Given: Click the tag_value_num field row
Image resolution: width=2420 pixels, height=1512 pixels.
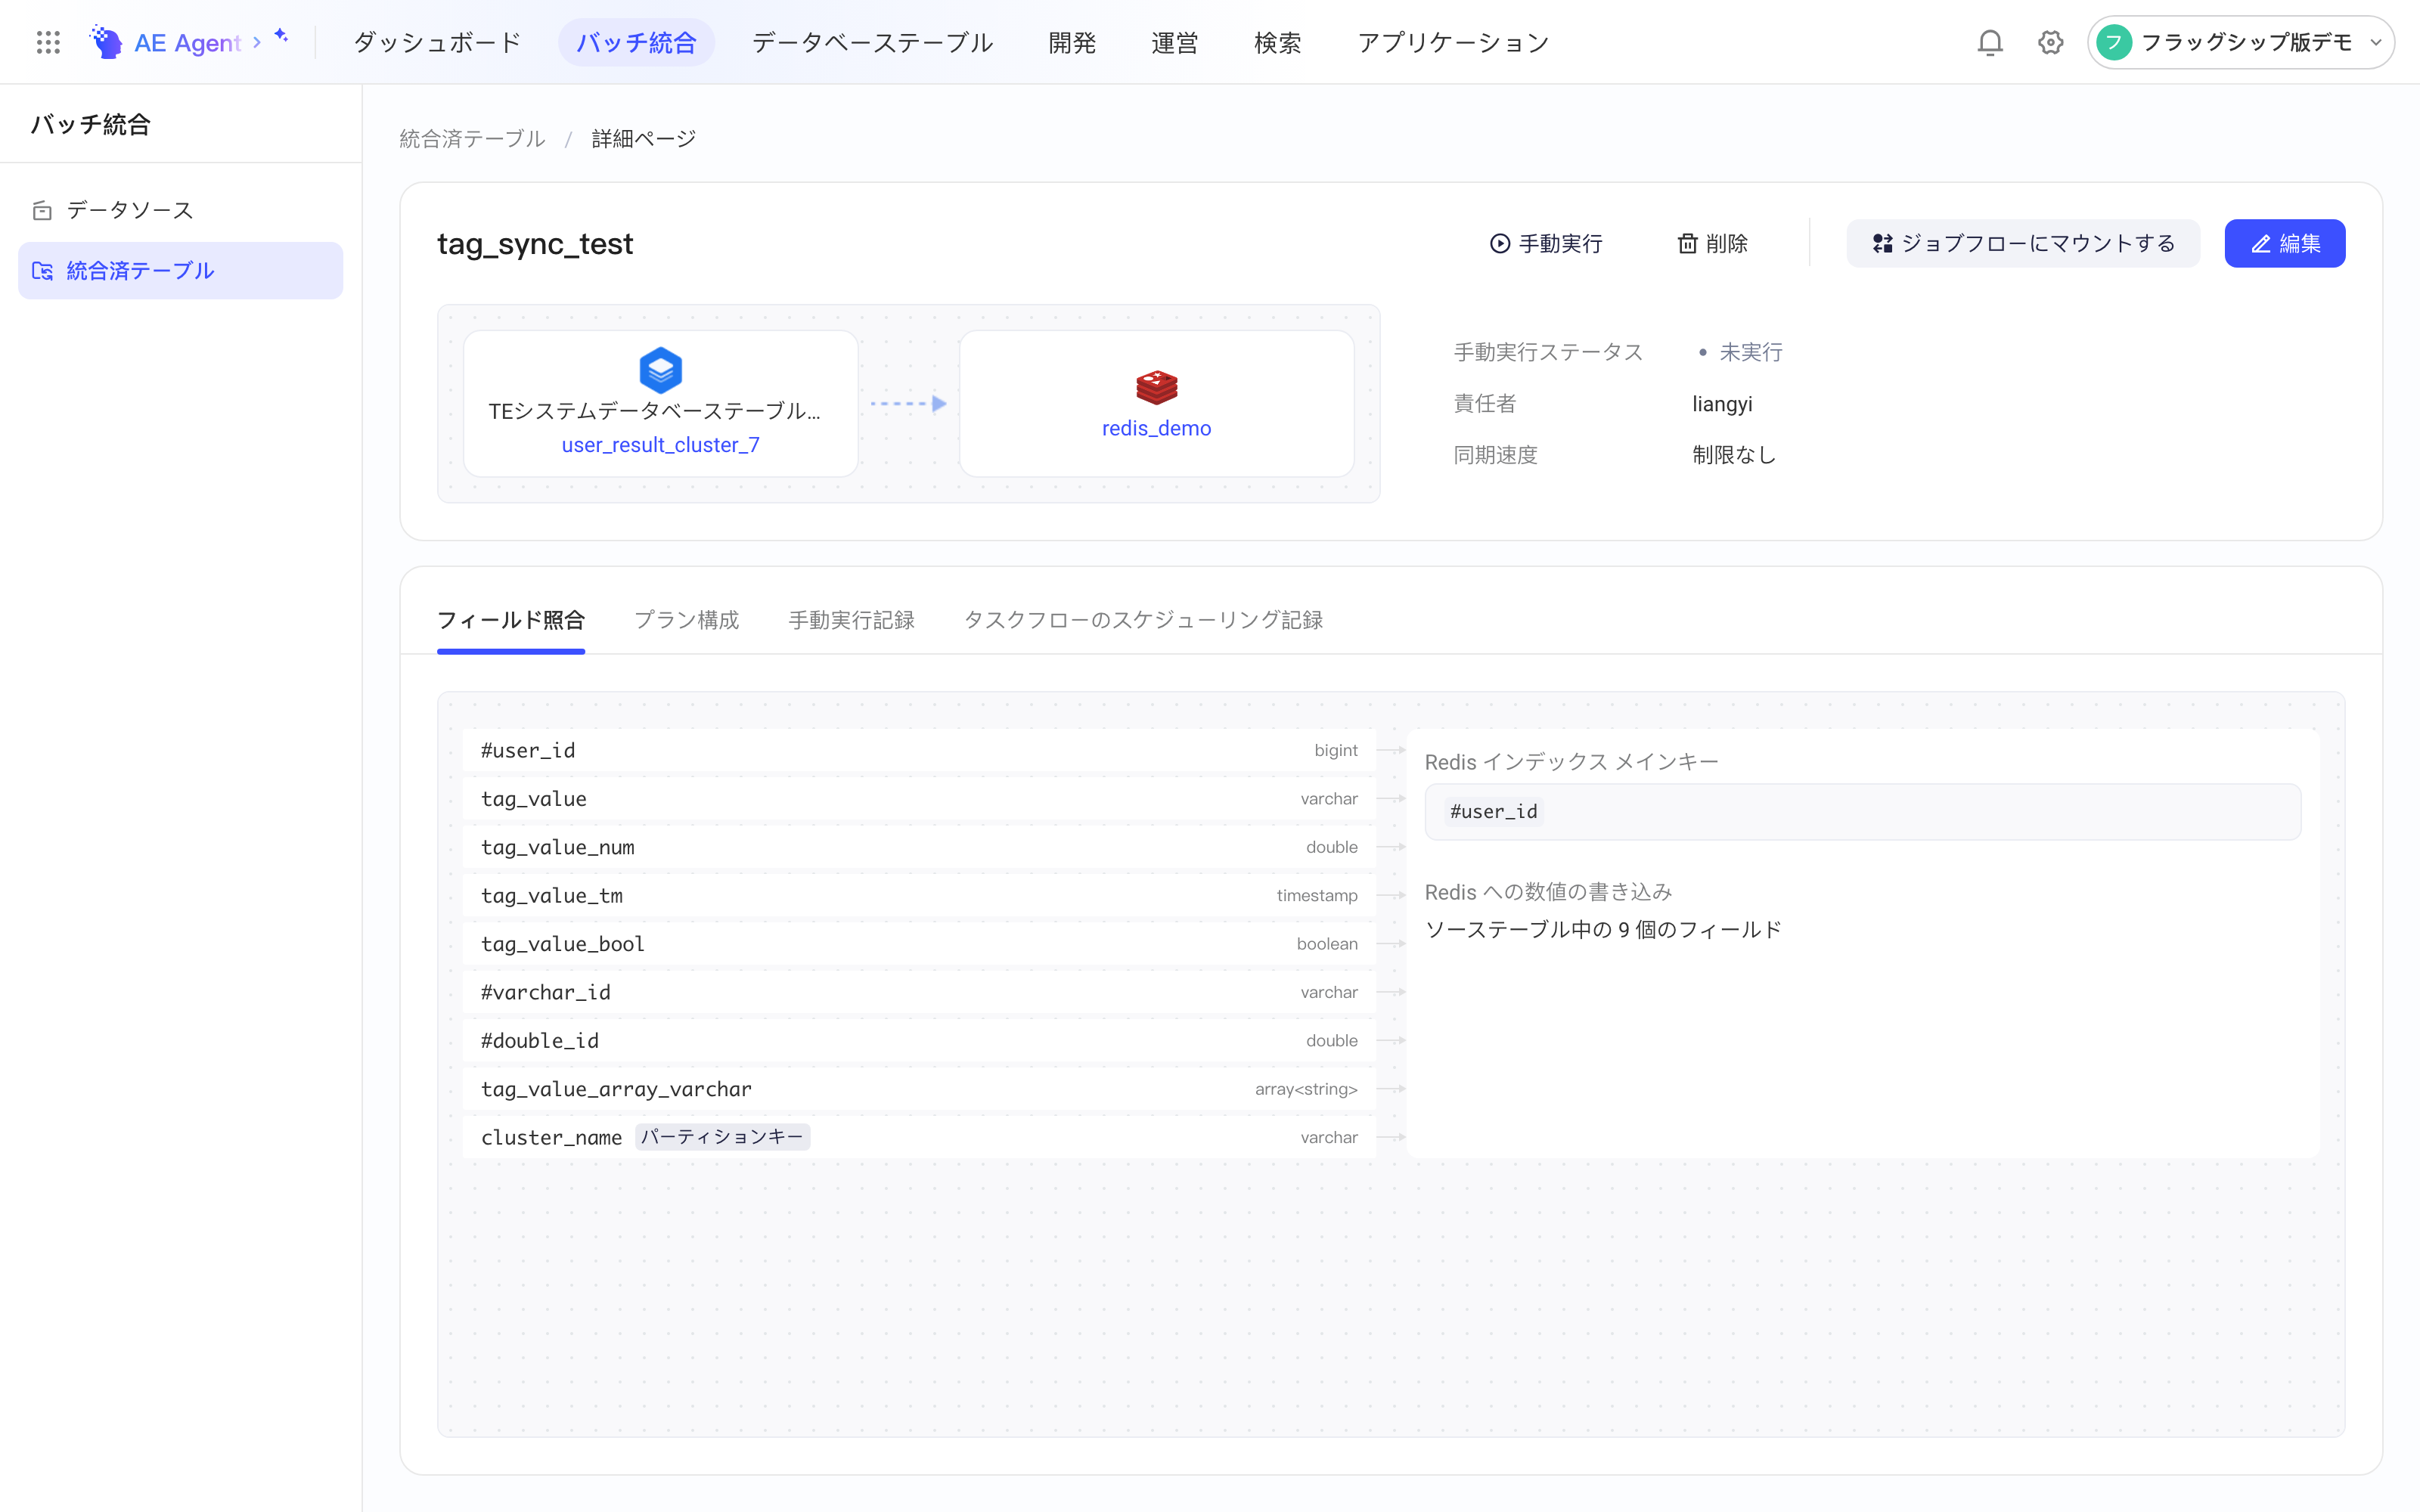Looking at the screenshot, I should tap(918, 847).
